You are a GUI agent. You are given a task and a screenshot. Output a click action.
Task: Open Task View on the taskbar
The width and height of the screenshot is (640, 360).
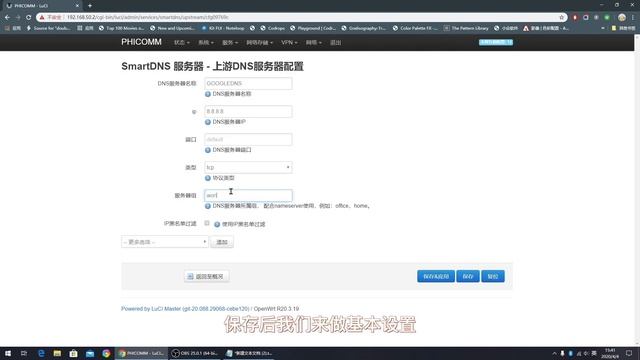[24, 353]
